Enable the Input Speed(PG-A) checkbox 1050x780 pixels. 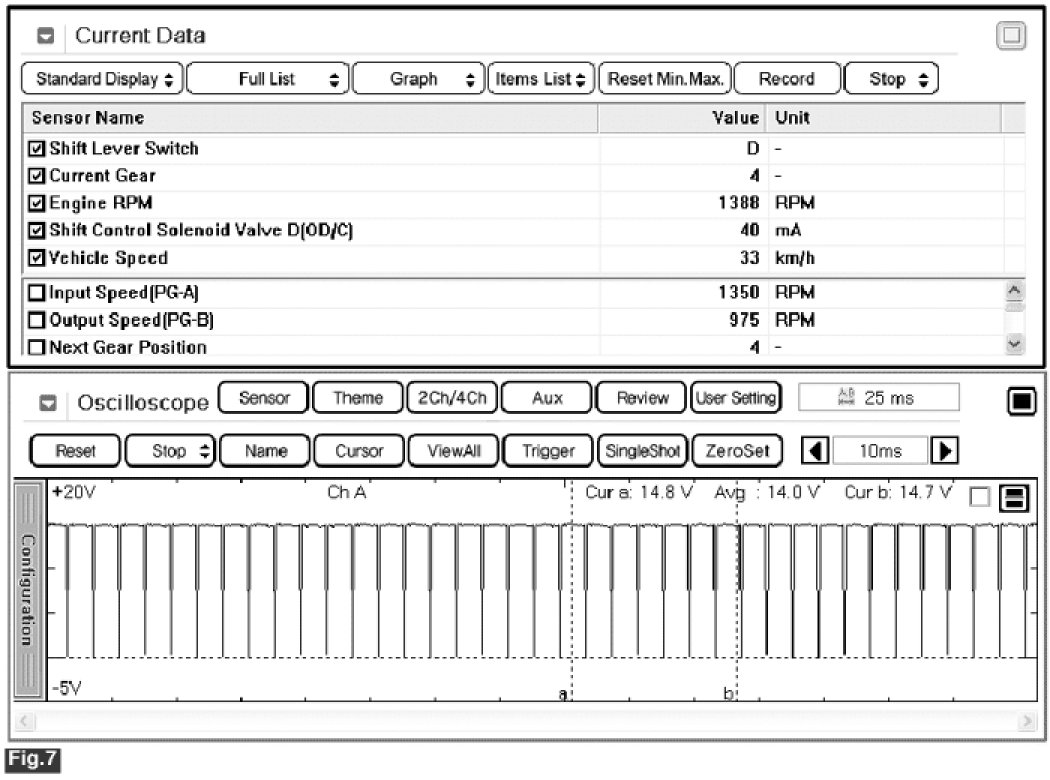pyautogui.click(x=38, y=294)
